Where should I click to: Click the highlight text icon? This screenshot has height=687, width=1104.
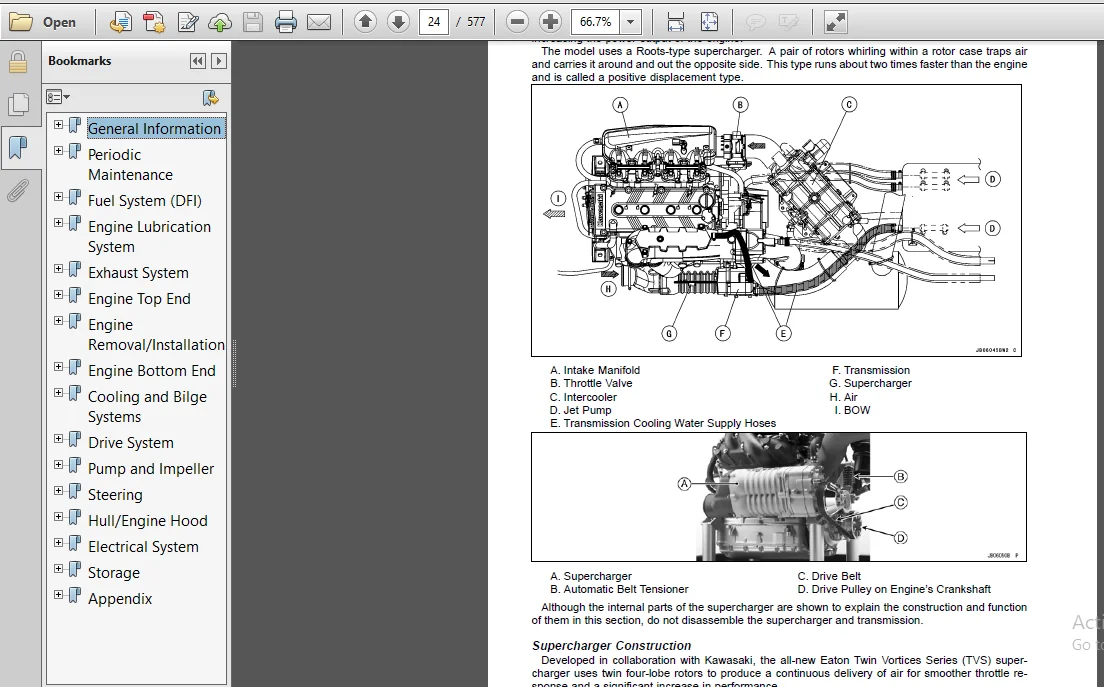[789, 23]
